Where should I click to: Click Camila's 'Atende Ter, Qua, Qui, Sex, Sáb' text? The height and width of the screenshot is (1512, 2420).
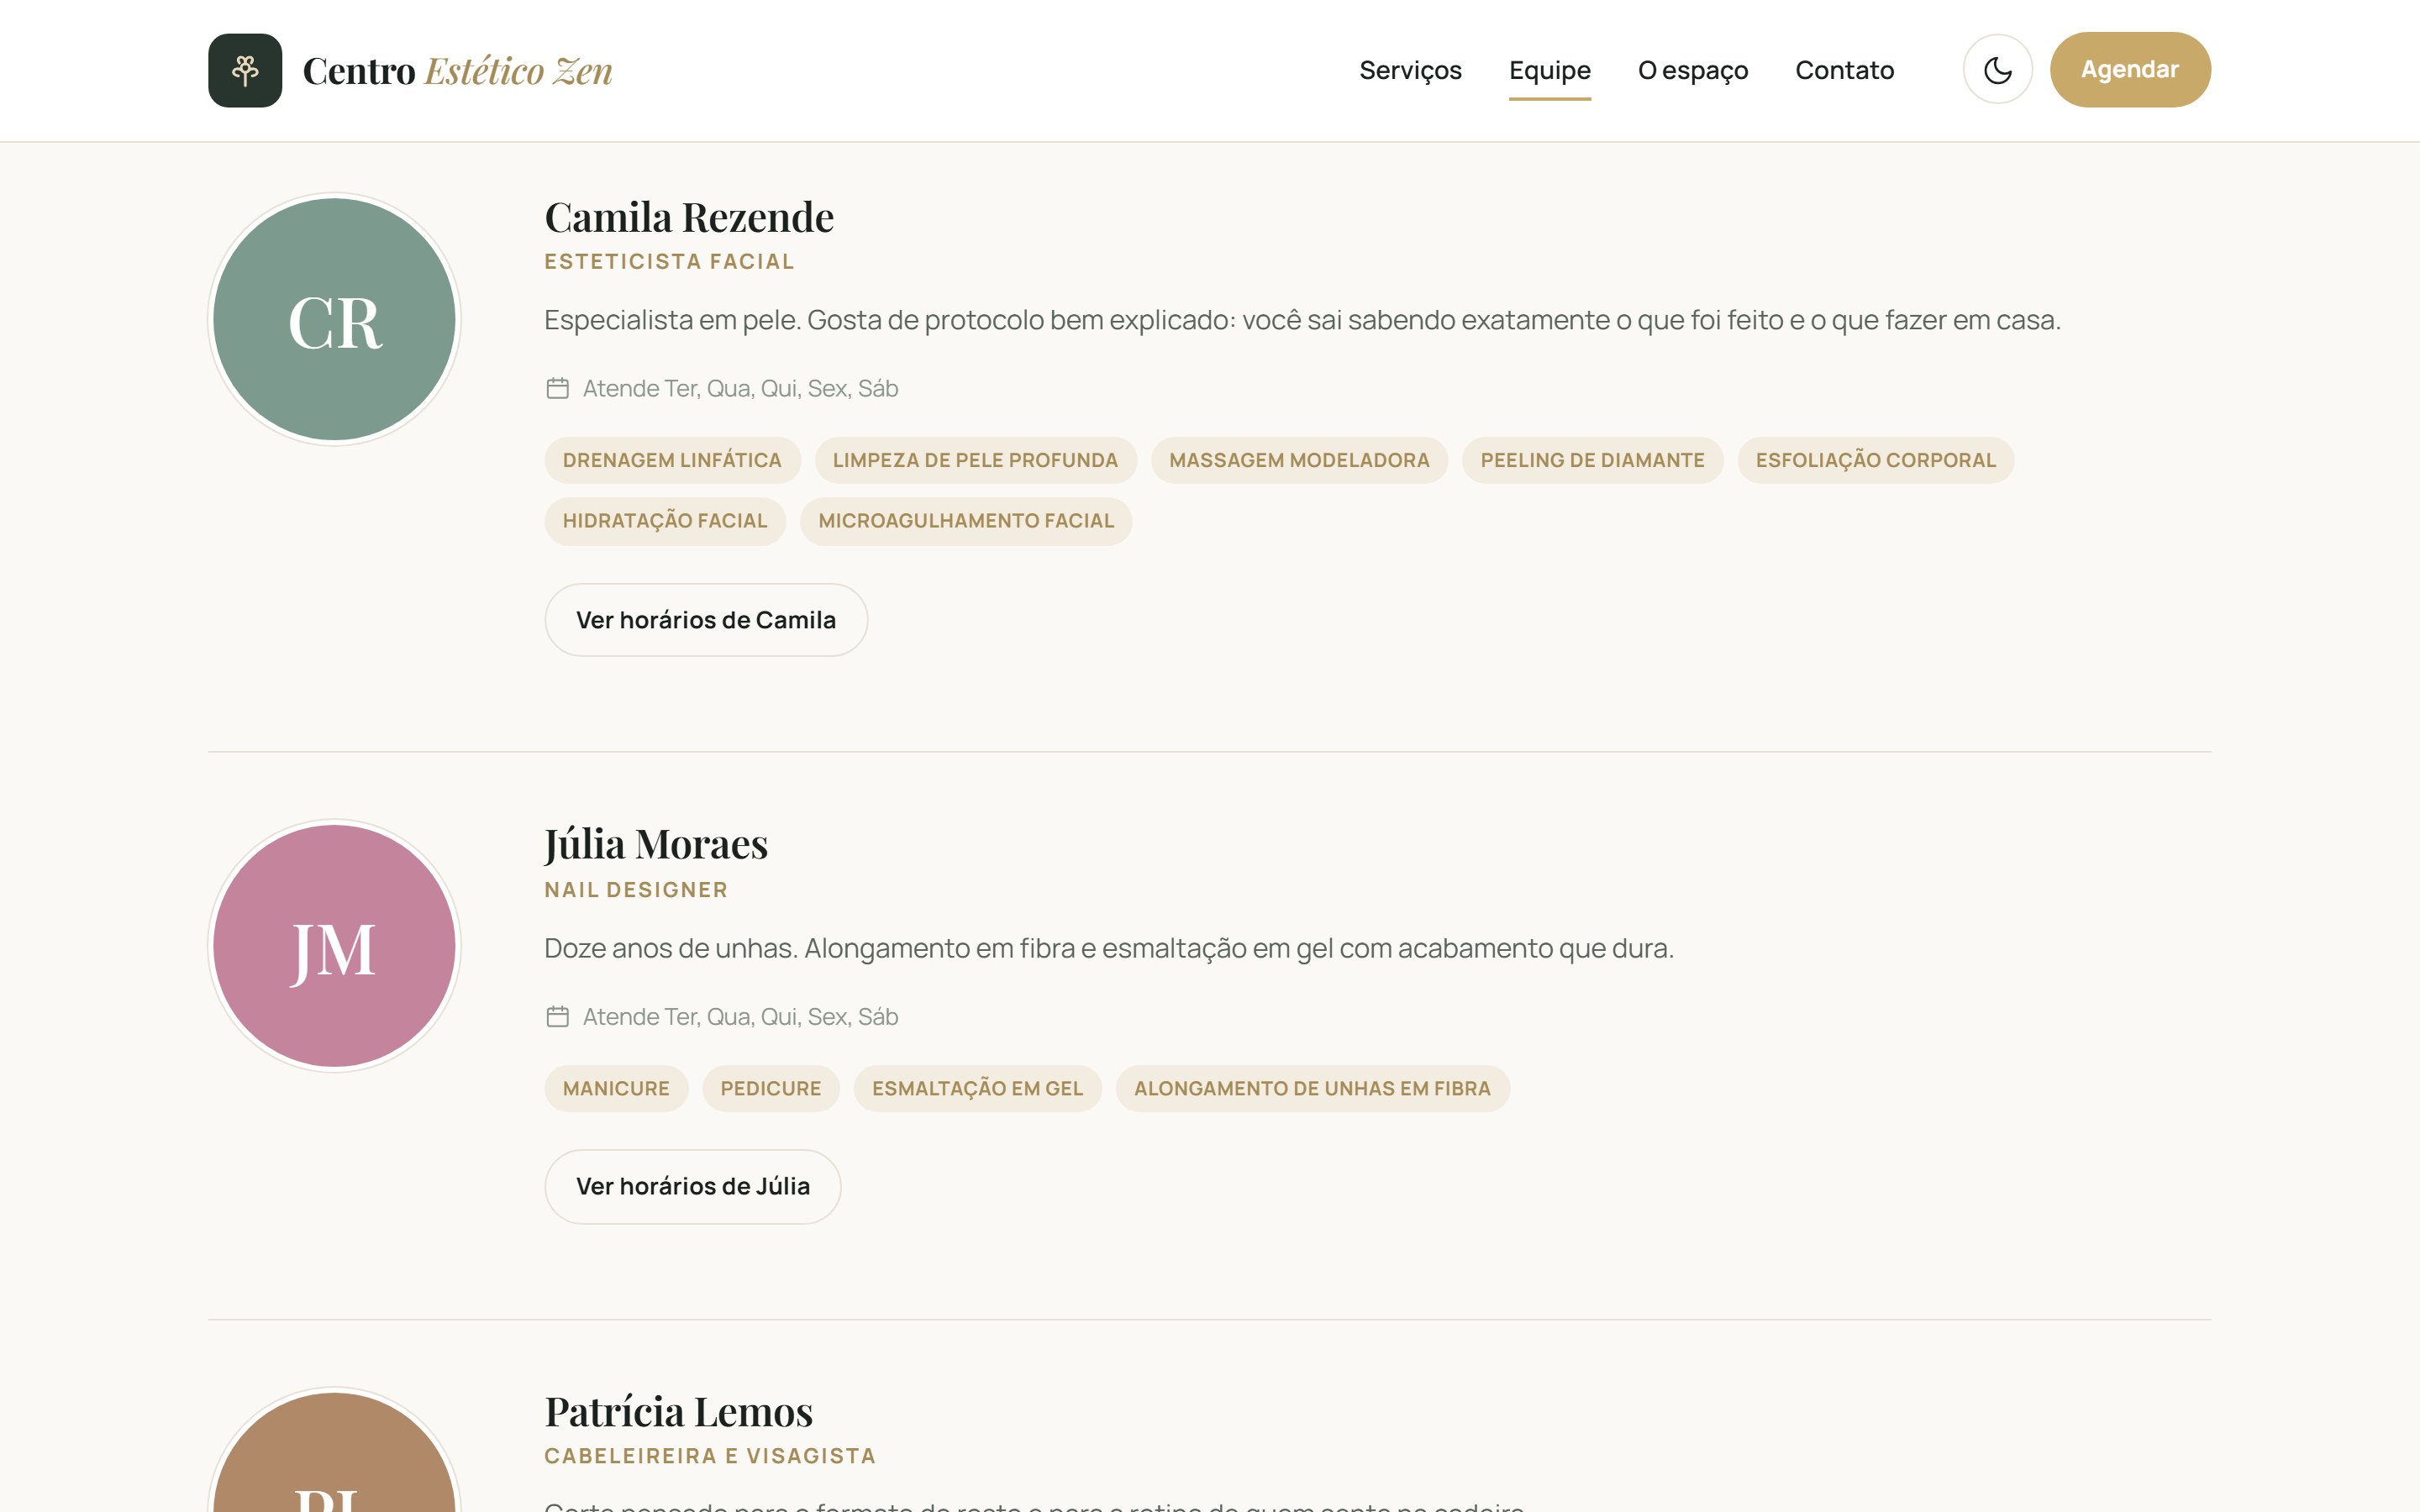pyautogui.click(x=740, y=388)
